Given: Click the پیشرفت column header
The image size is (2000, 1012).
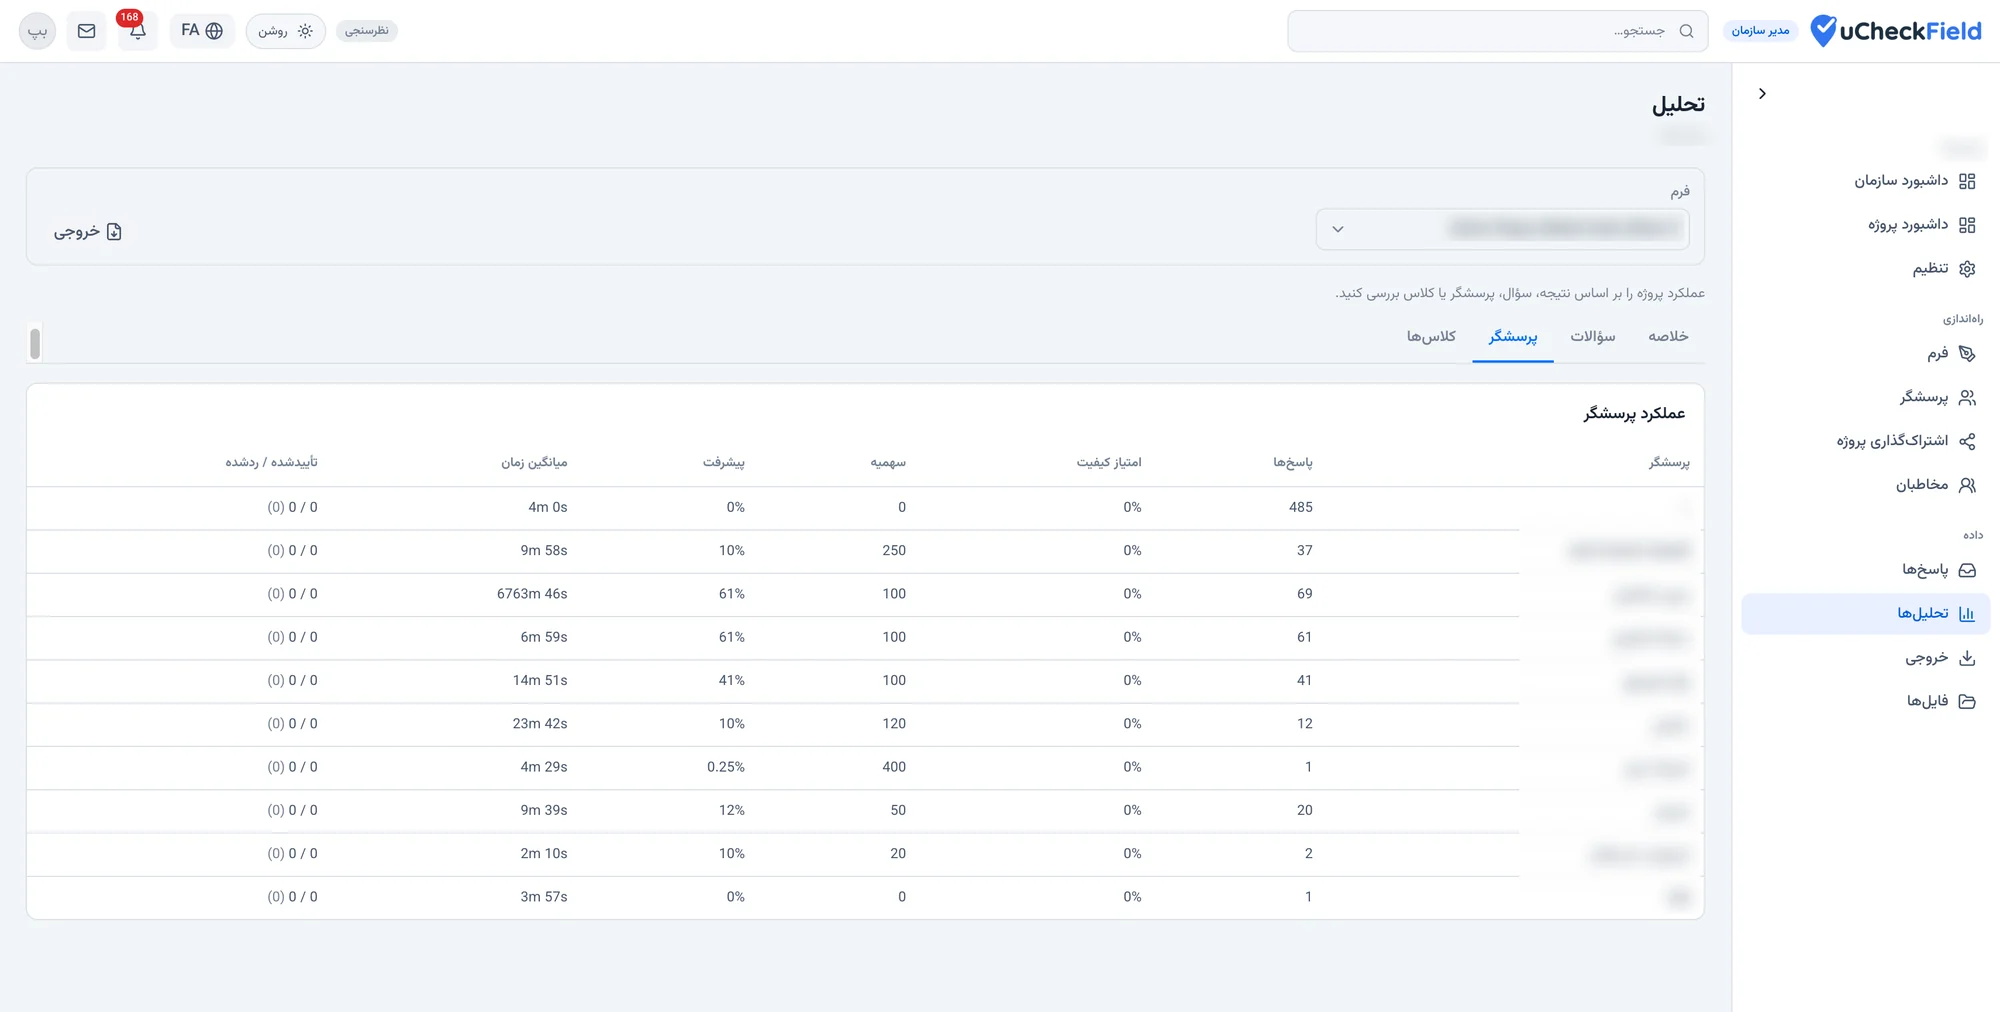Looking at the screenshot, I should [x=724, y=462].
